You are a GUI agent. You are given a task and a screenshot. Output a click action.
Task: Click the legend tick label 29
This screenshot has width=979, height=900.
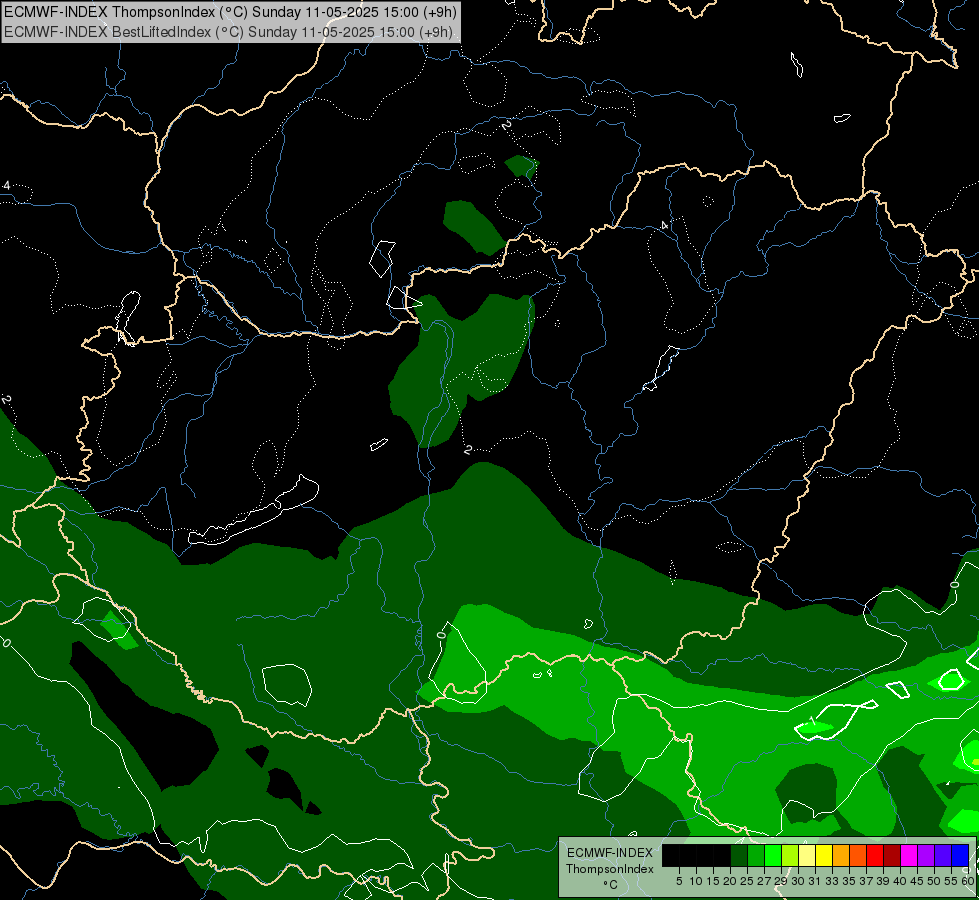tap(781, 881)
